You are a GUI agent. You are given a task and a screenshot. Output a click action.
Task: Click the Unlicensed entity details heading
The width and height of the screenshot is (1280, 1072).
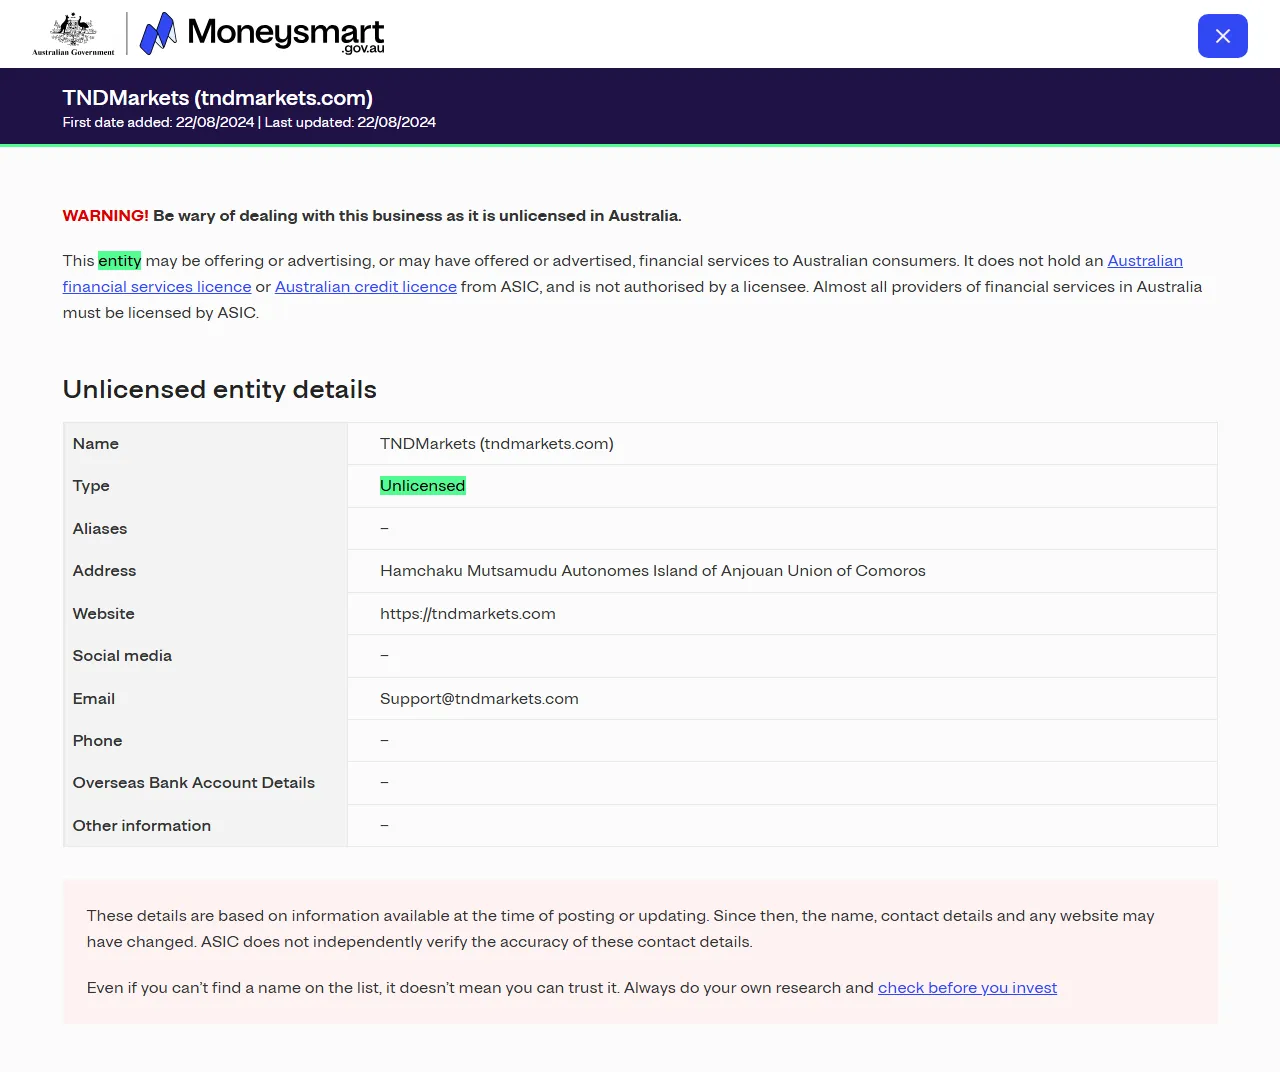tap(220, 390)
